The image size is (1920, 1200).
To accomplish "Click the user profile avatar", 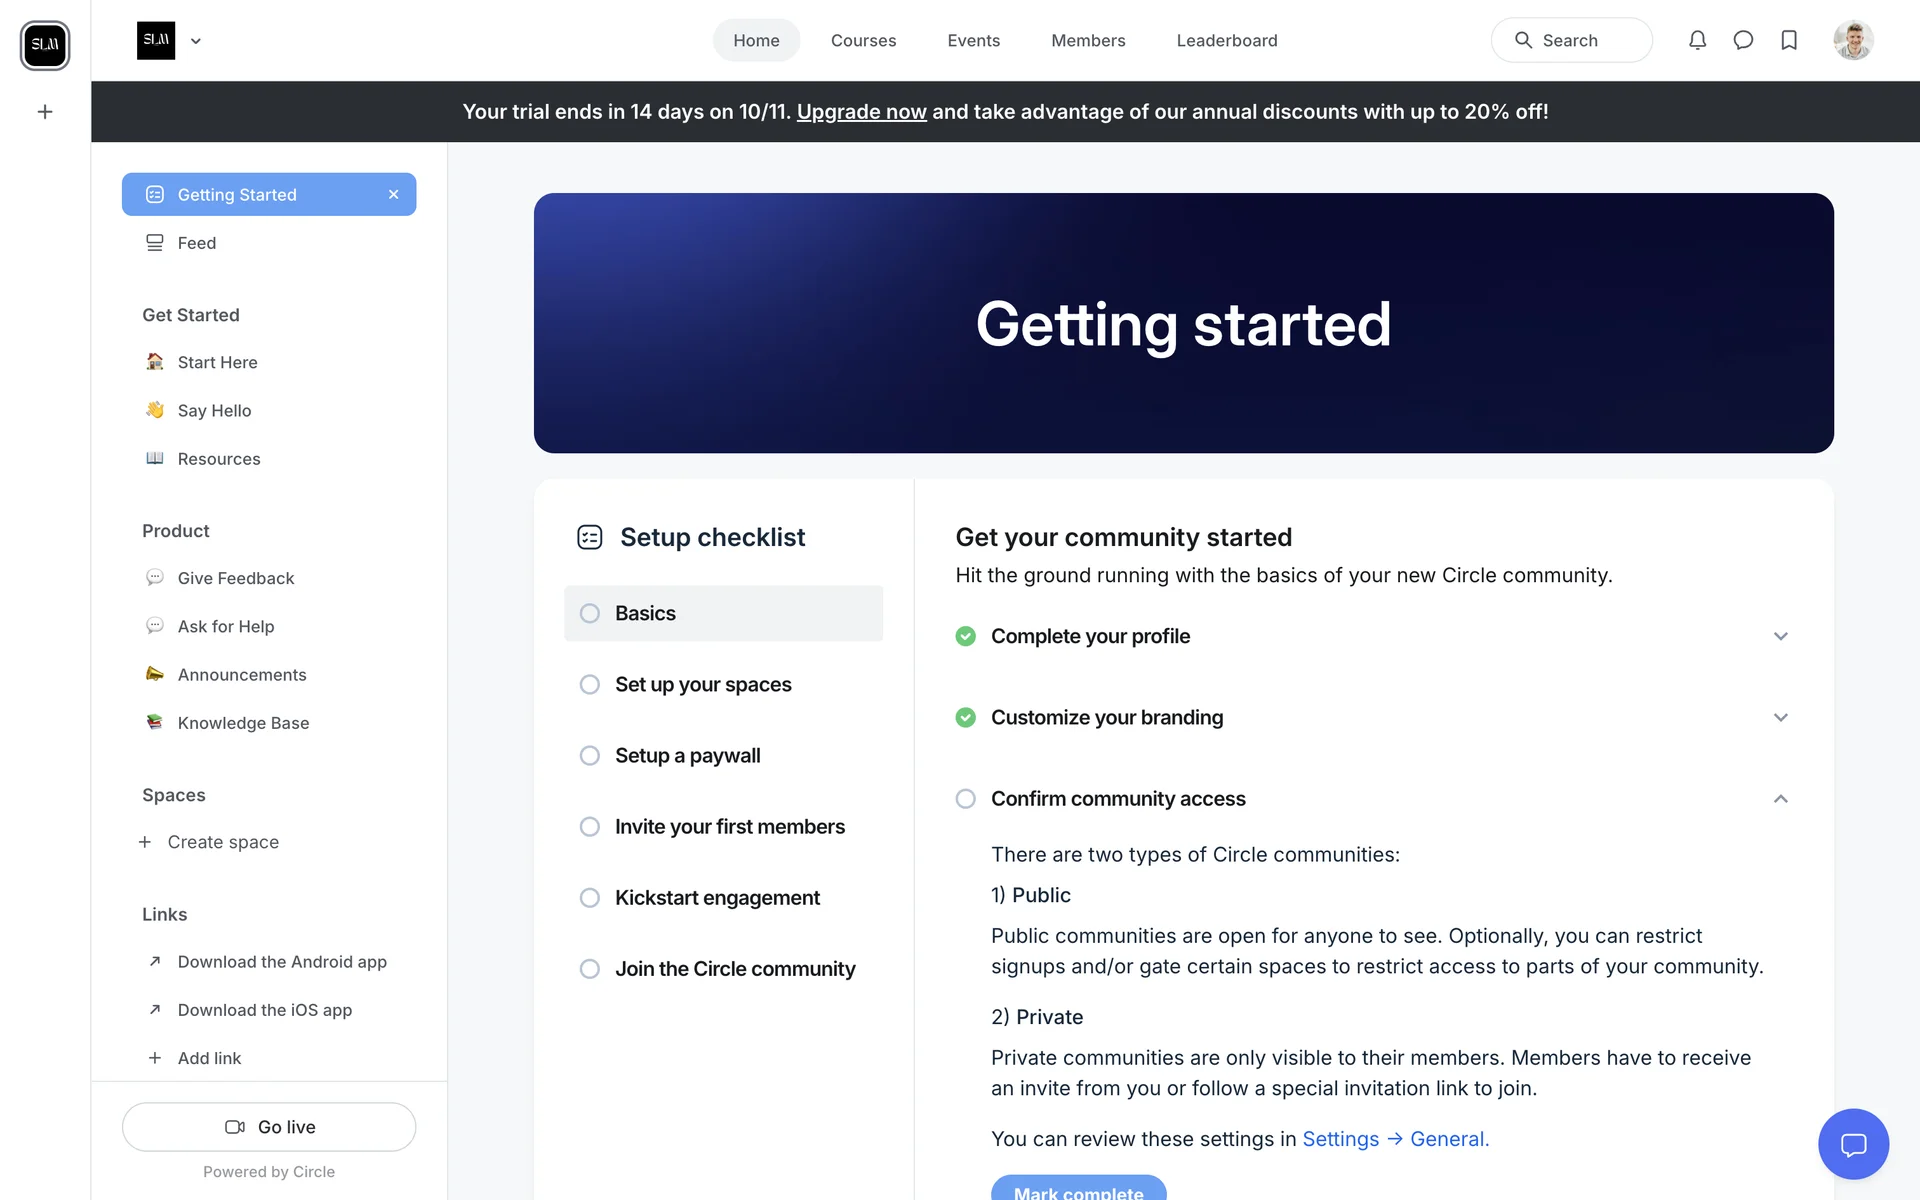I will pos(1853,40).
